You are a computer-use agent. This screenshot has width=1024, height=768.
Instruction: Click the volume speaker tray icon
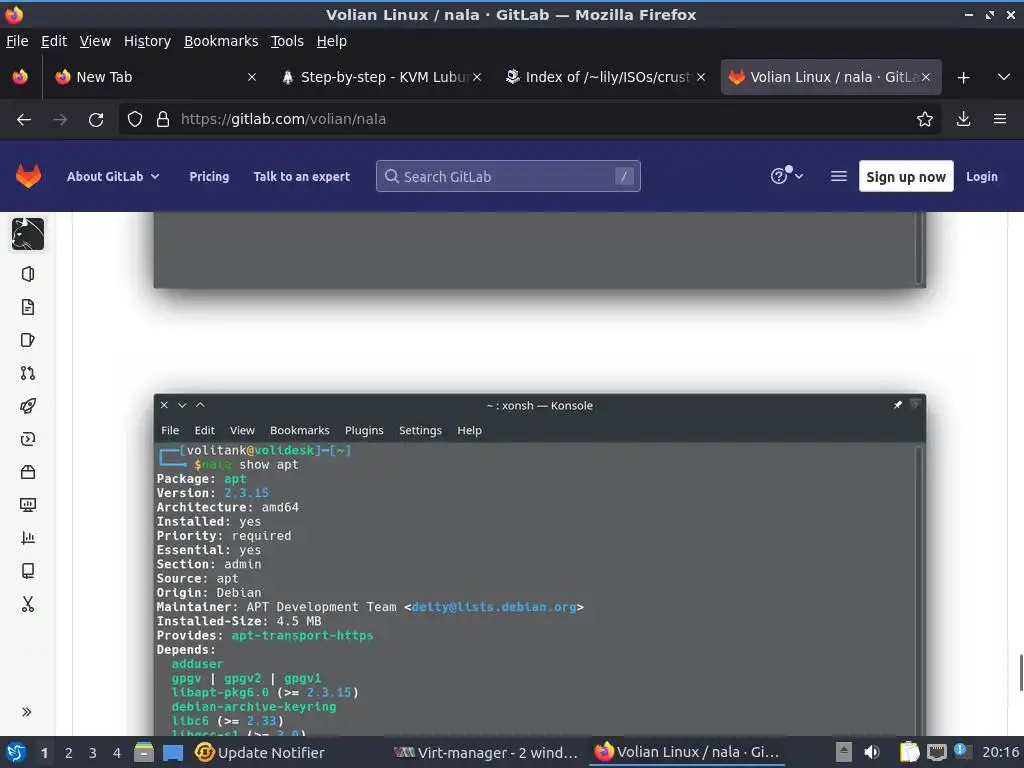point(872,752)
